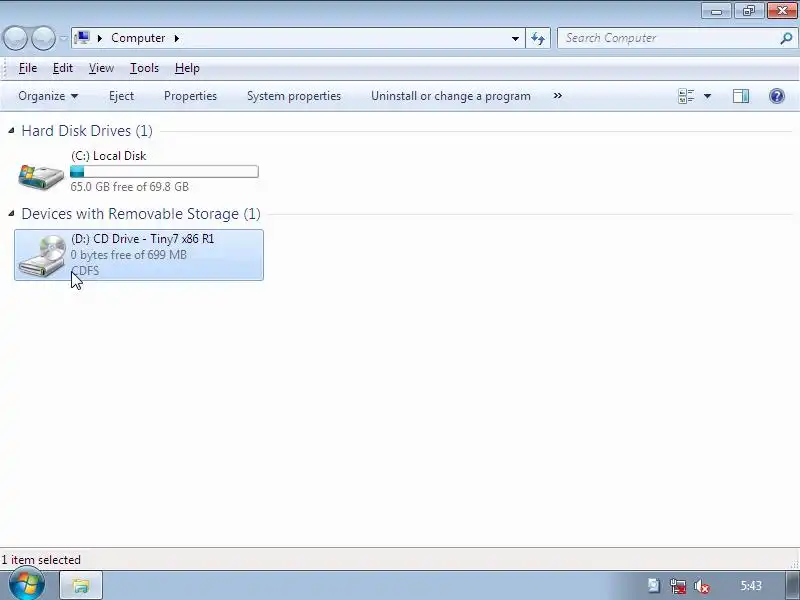Change view with the view icon
The width and height of the screenshot is (800, 600).
click(x=686, y=96)
